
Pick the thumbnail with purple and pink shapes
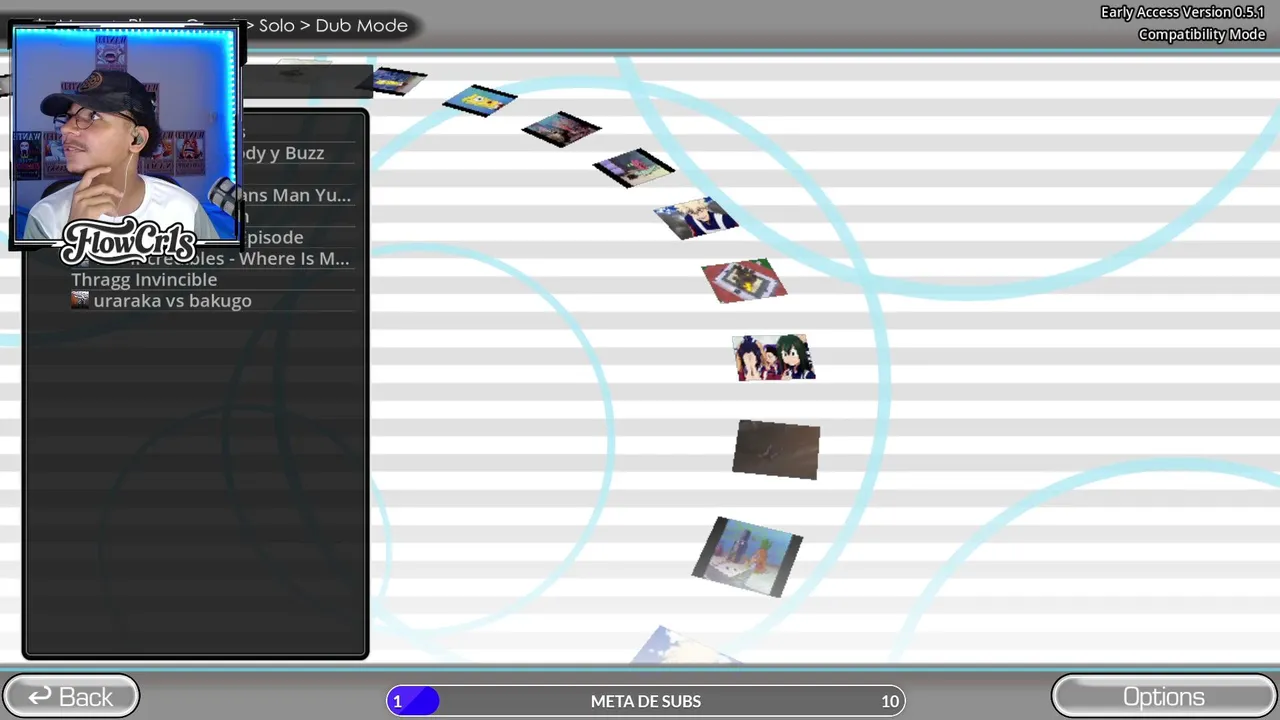(634, 168)
